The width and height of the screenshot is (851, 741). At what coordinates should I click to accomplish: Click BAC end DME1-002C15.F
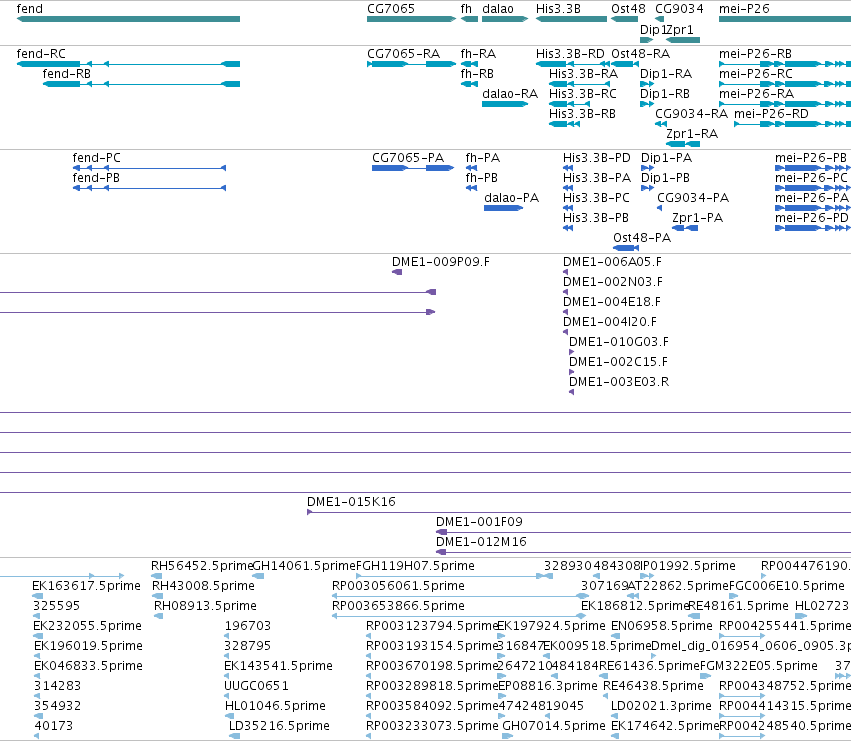(x=618, y=363)
